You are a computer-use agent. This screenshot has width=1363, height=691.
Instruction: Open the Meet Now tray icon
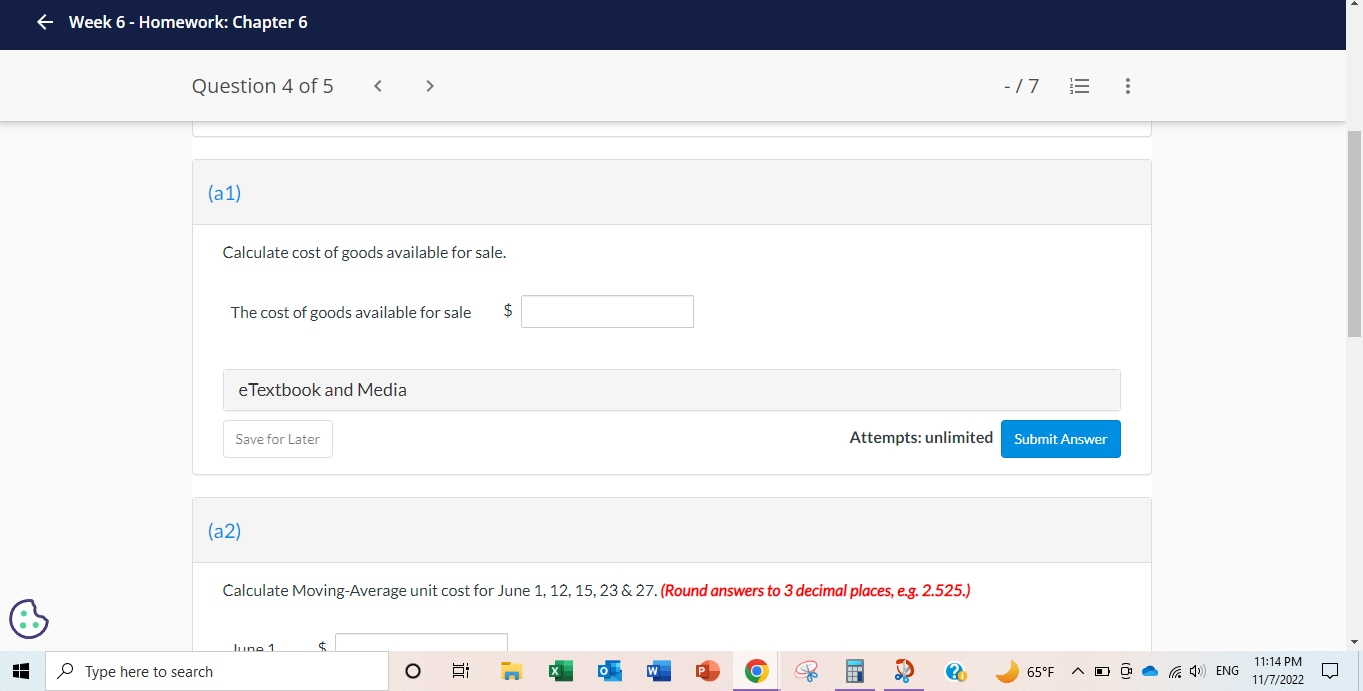pyautogui.click(x=1124, y=671)
